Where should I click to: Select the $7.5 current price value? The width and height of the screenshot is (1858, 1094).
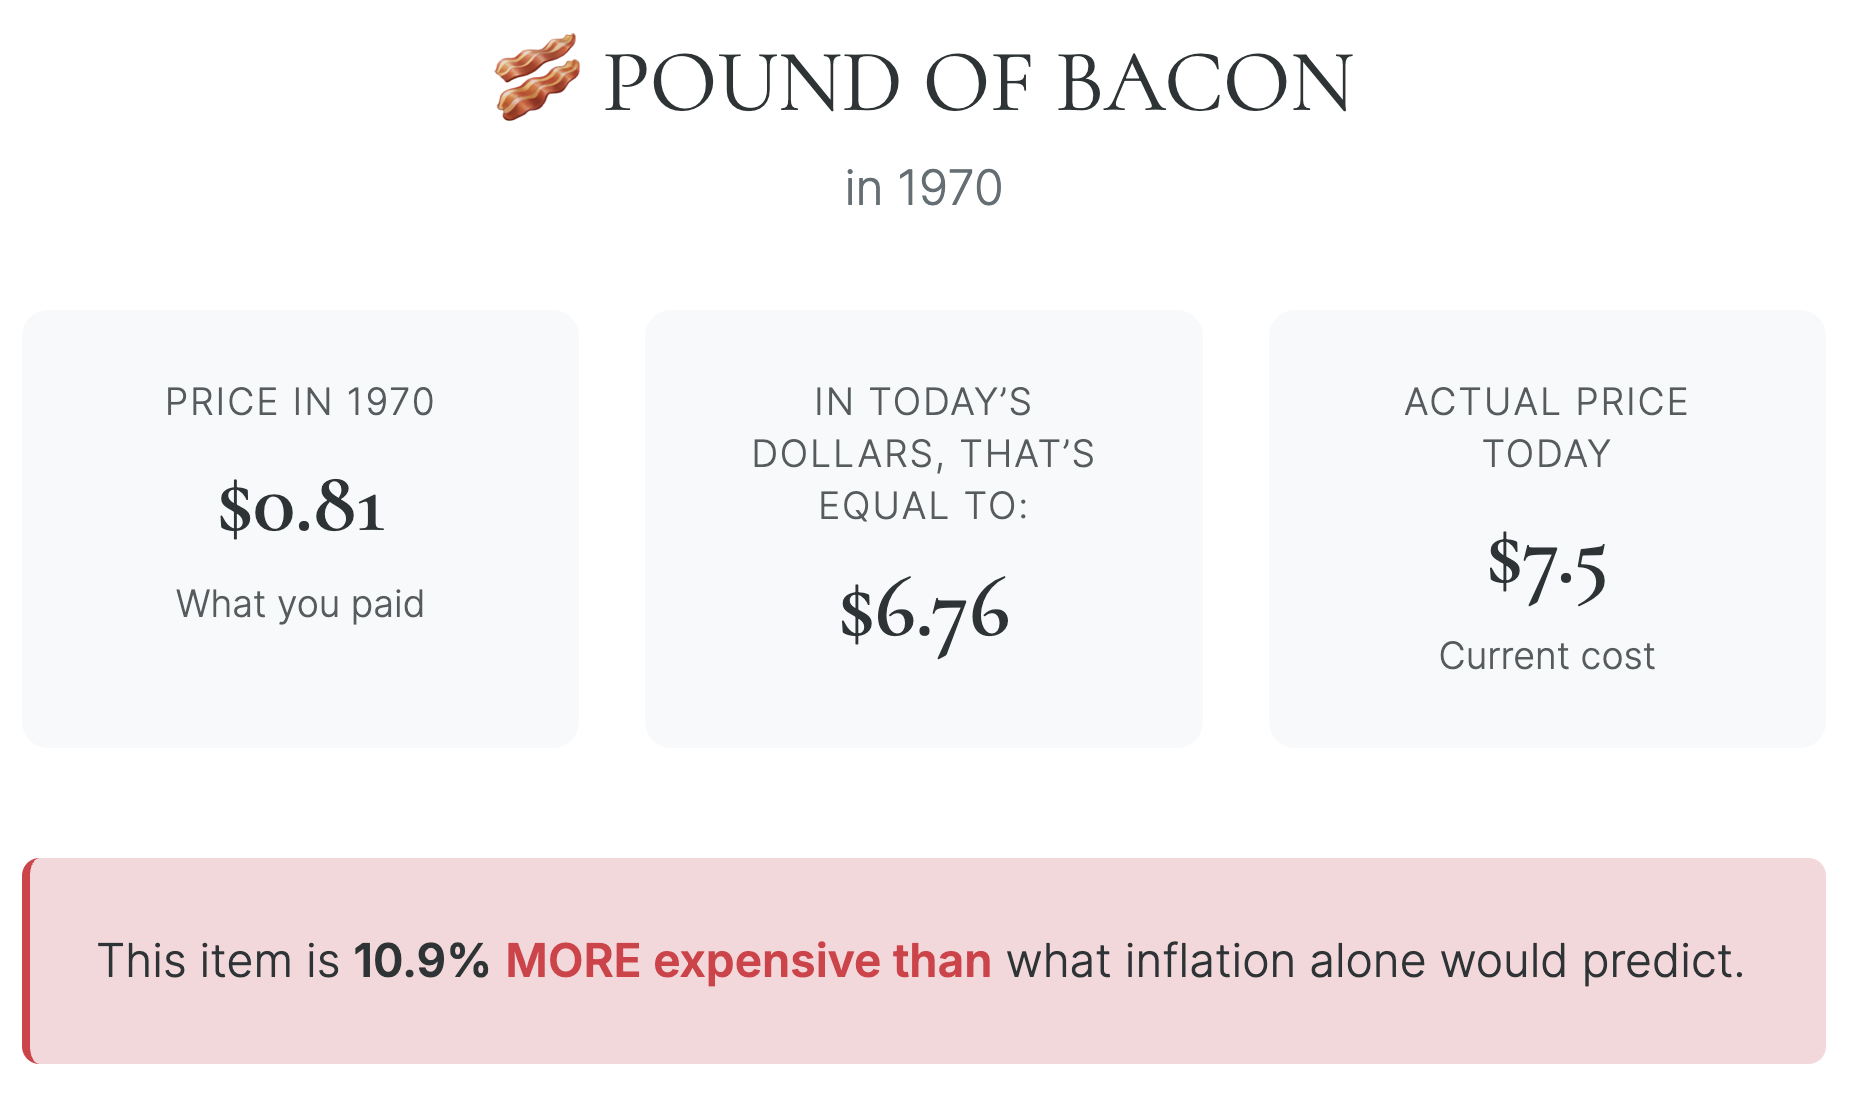[x=1546, y=566]
